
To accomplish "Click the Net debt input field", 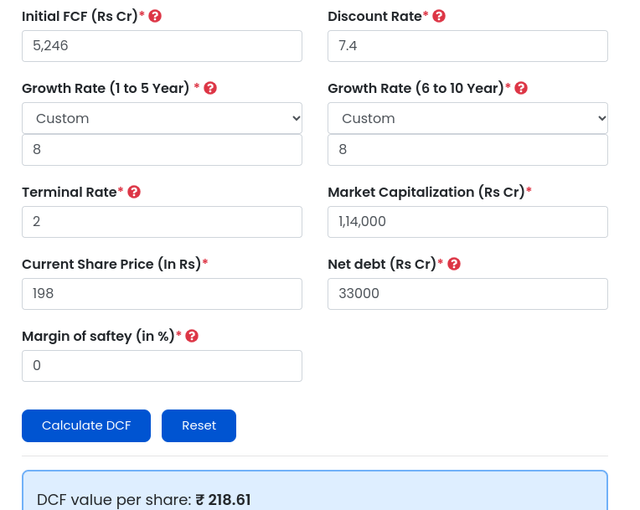I will click(467, 294).
